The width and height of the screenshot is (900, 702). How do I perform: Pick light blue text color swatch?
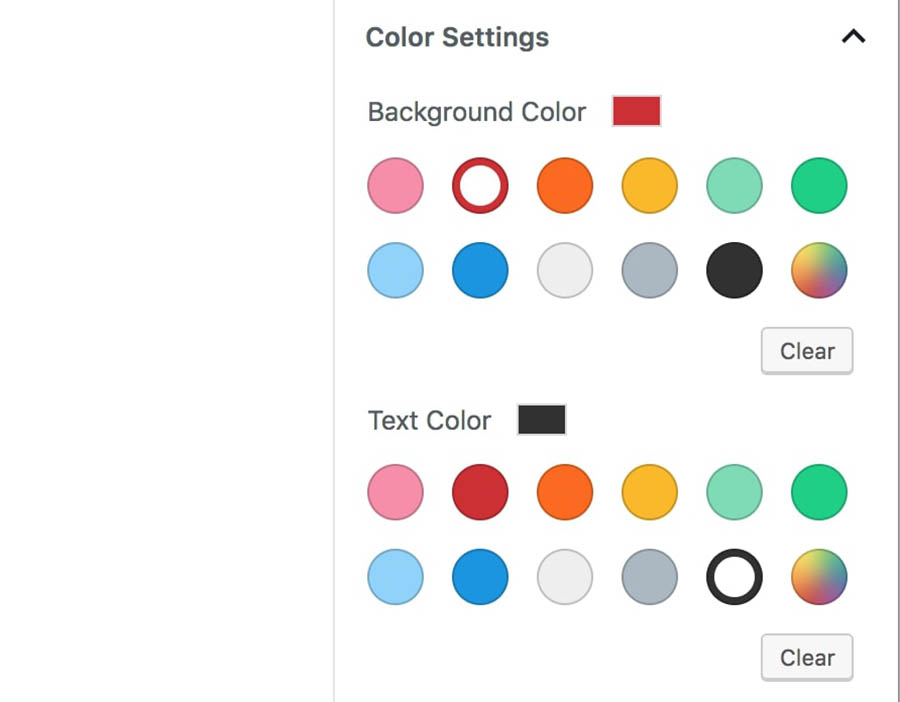point(395,576)
